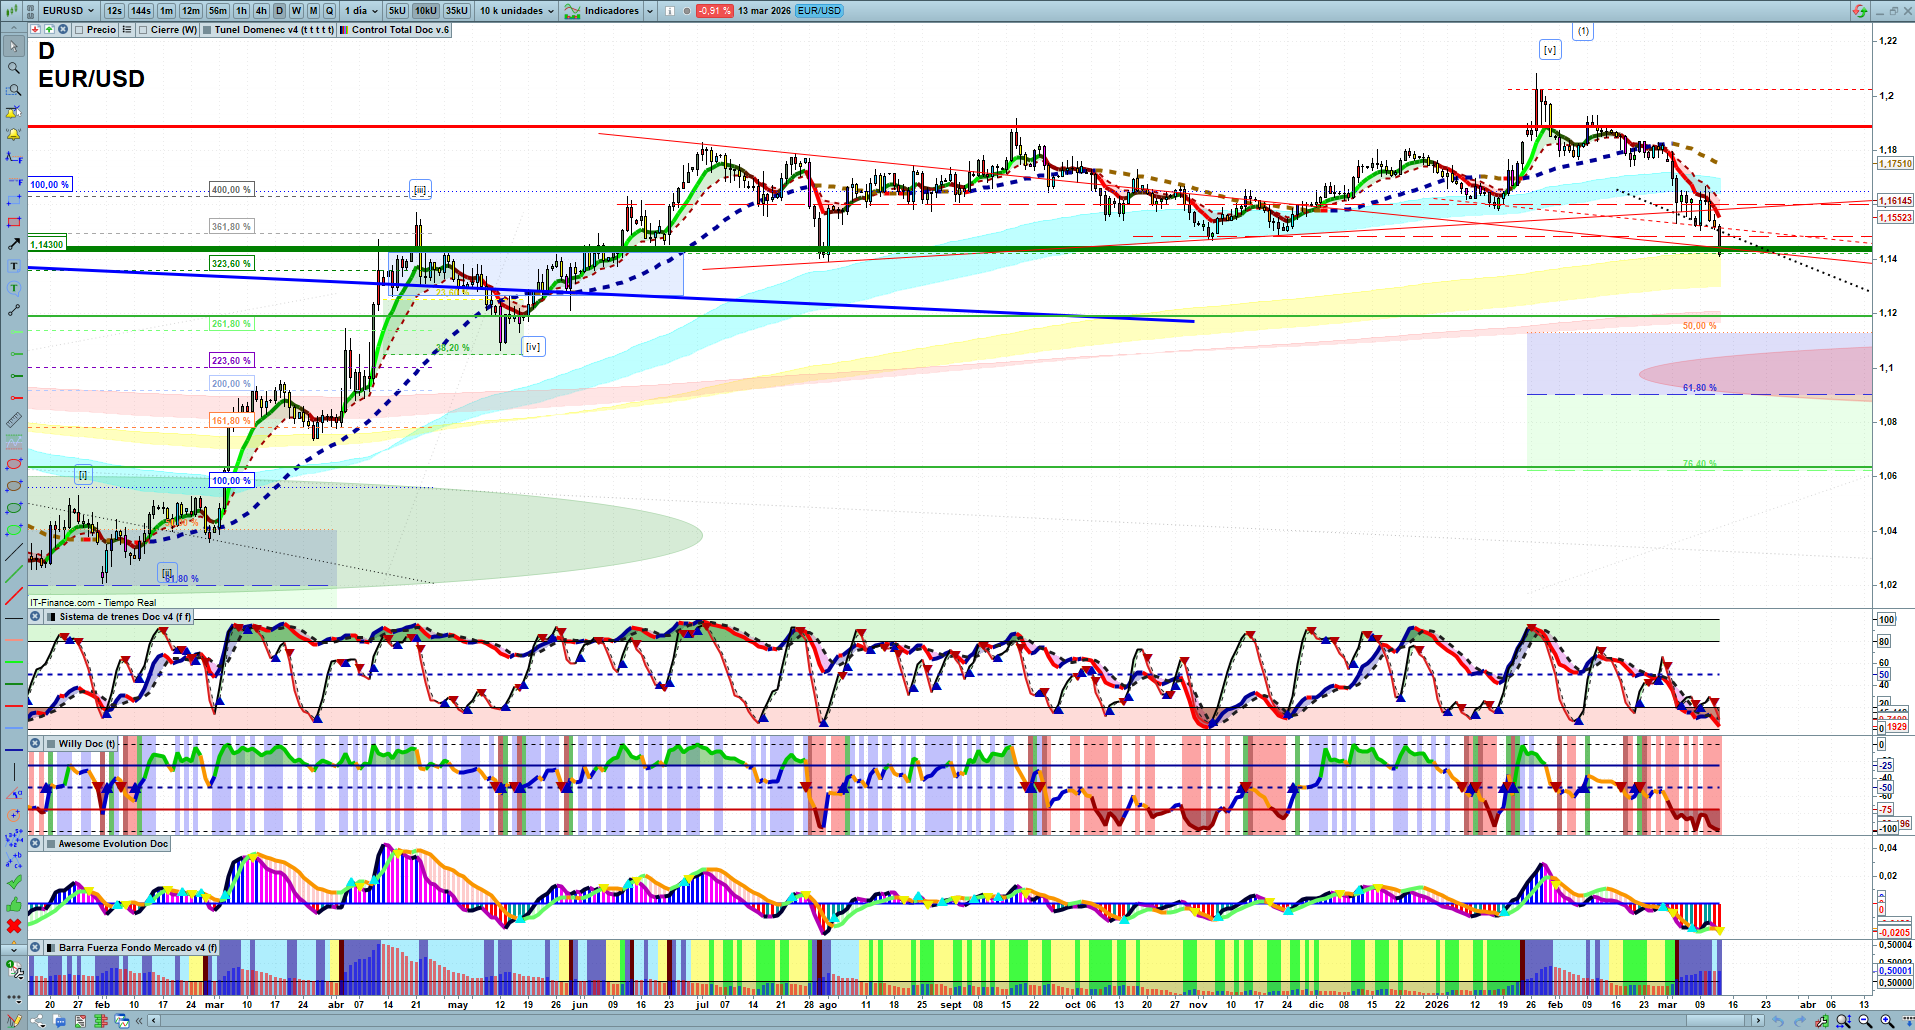The height and width of the screenshot is (1030, 1915).
Task: Click the alert bell icon
Action: pyautogui.click(x=14, y=134)
